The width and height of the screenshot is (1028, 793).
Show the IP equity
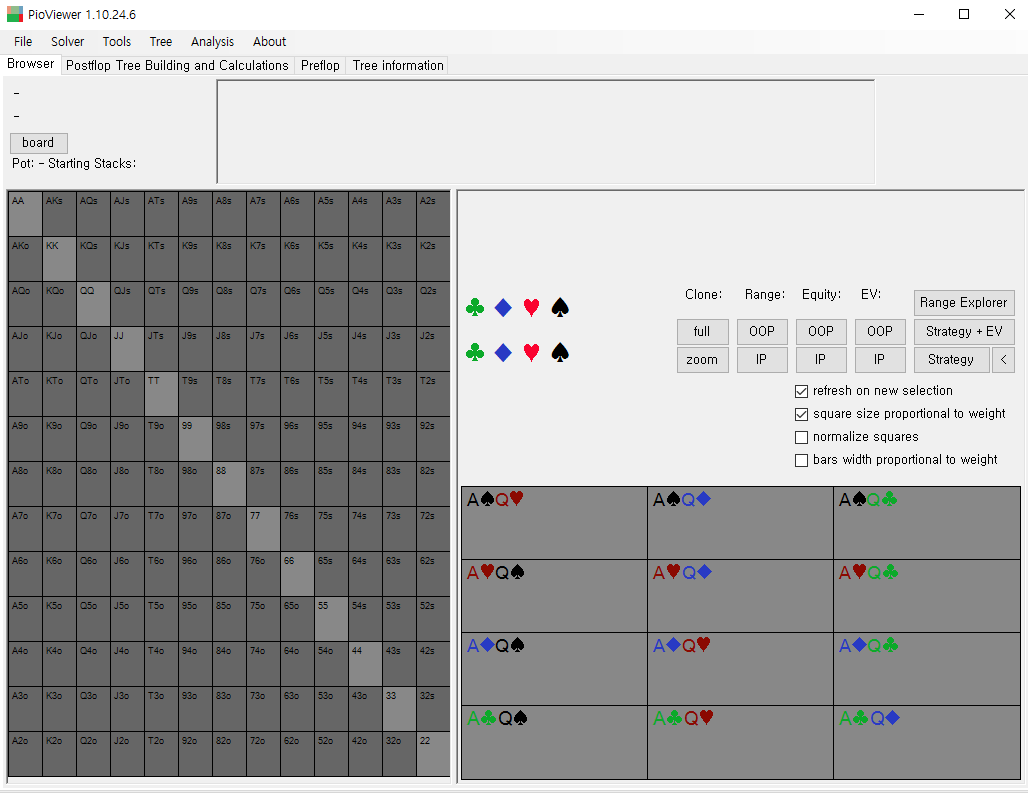(821, 360)
